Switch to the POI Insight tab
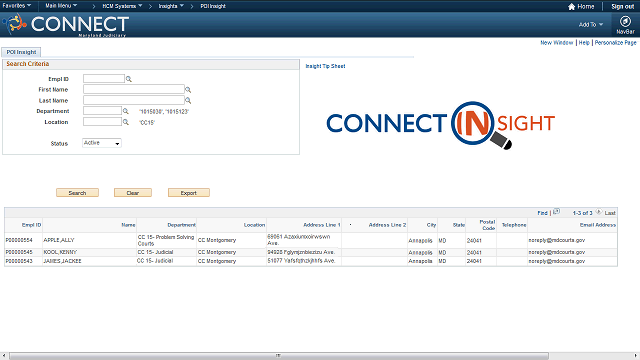Screen dimensions: 640x360 [21, 52]
